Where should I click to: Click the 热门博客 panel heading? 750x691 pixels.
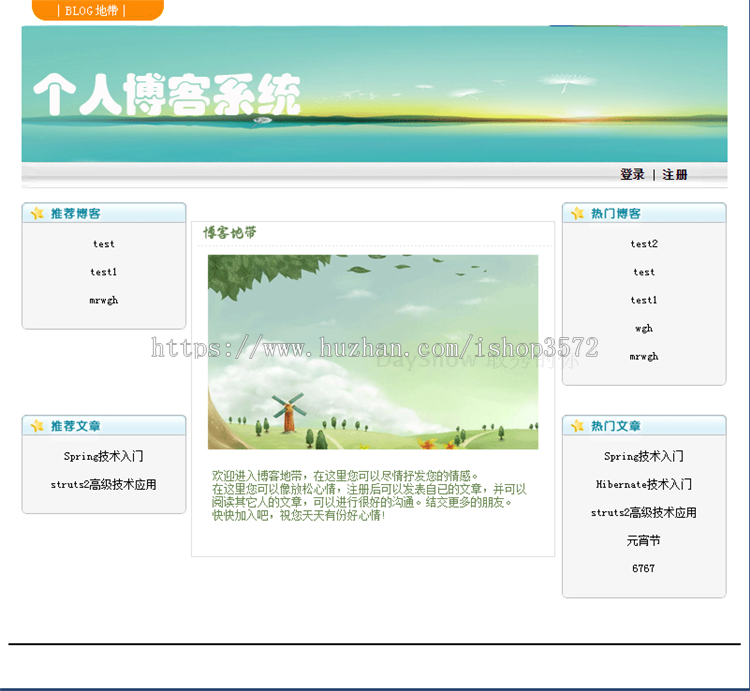click(616, 213)
